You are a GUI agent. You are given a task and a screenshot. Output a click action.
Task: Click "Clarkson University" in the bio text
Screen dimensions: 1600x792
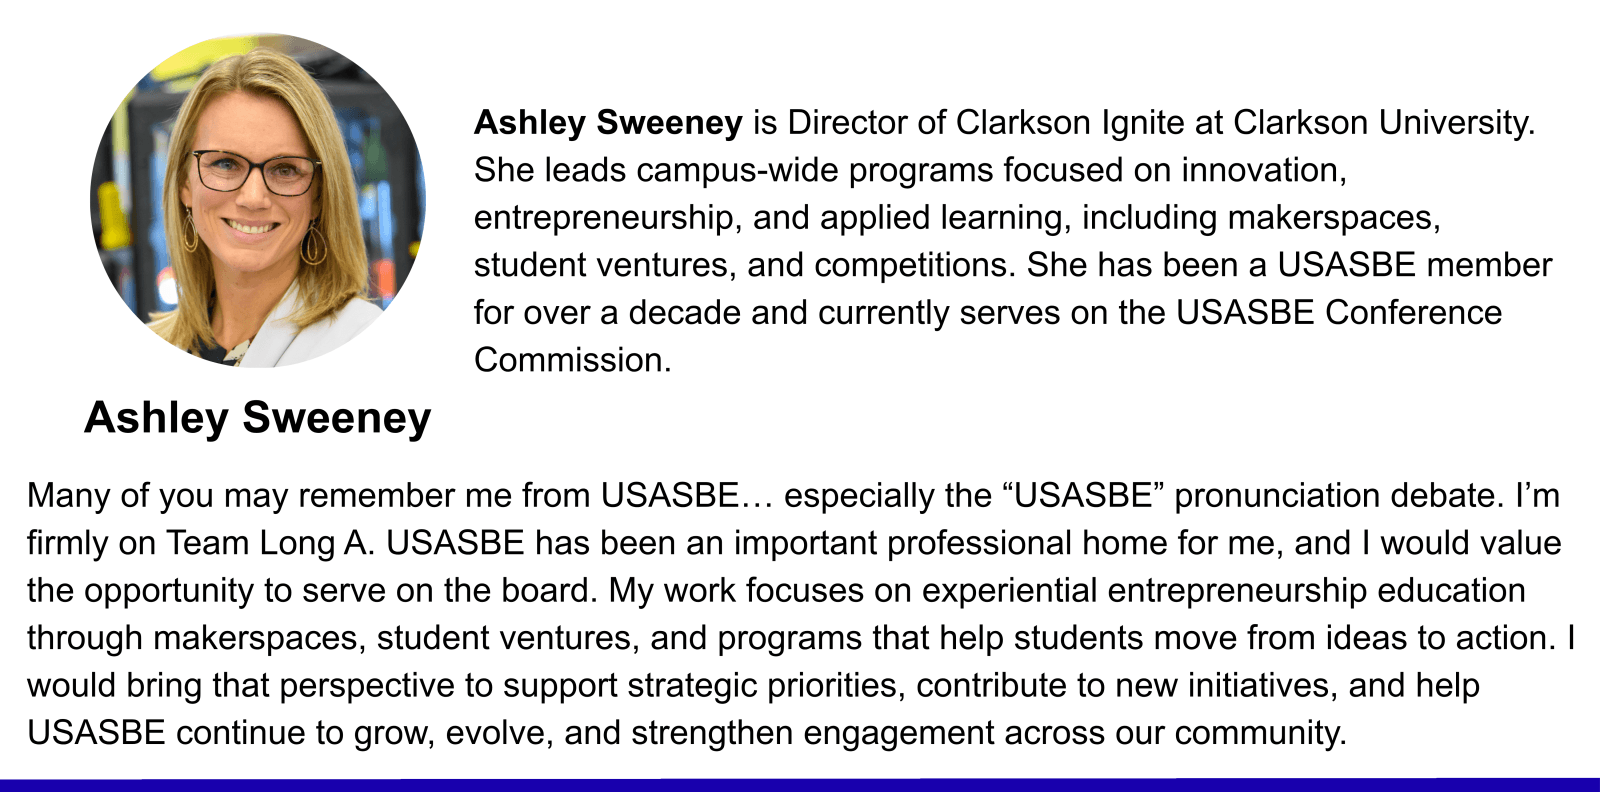click(x=1382, y=123)
